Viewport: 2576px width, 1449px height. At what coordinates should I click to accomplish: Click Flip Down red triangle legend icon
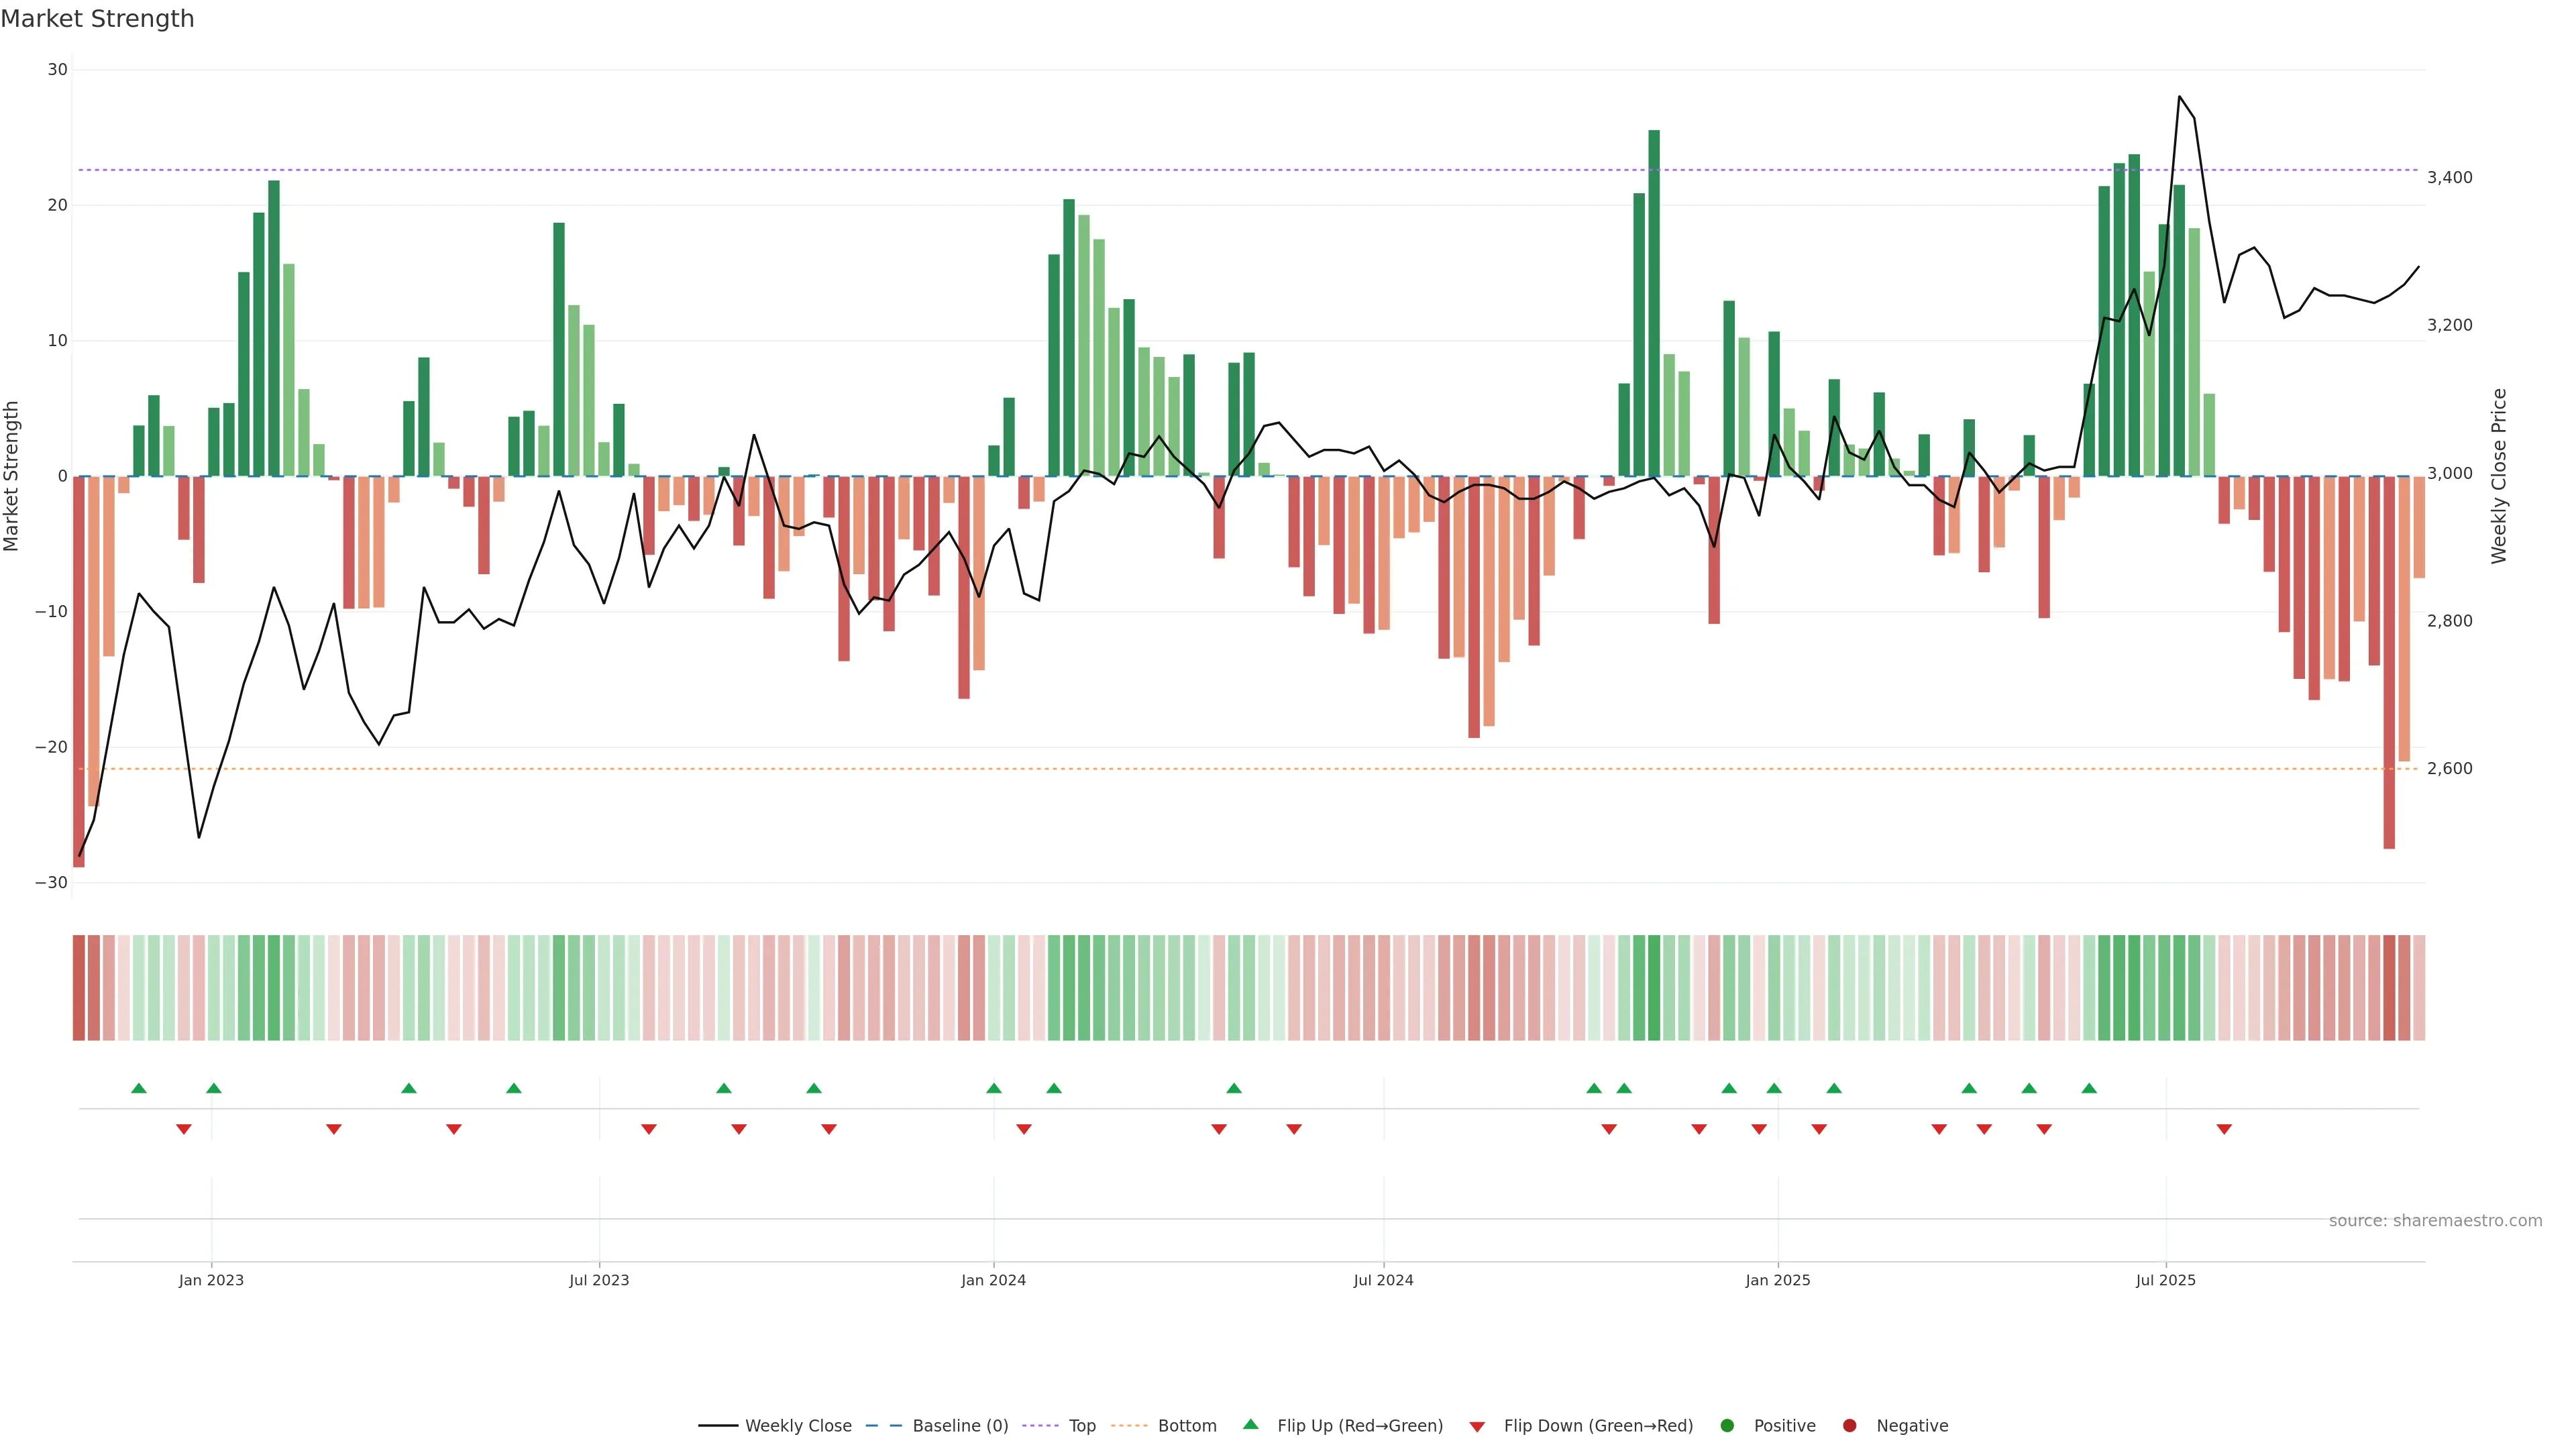click(x=1477, y=1427)
